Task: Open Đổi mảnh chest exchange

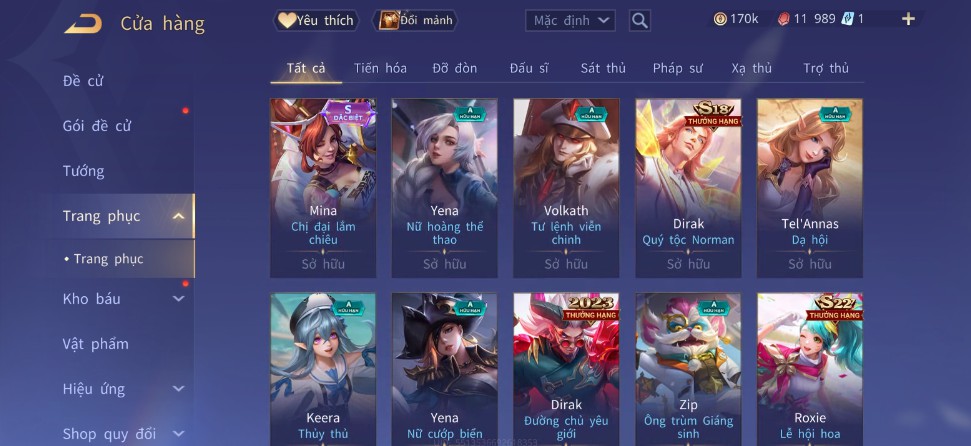Action: 415,20
